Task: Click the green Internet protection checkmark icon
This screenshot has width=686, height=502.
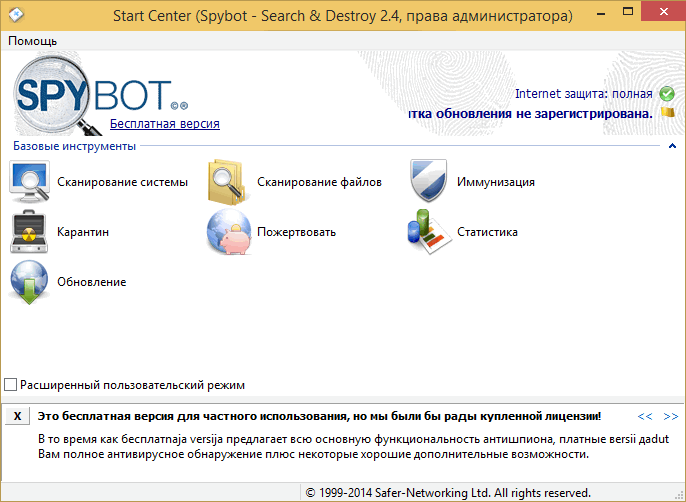Action: (667, 94)
